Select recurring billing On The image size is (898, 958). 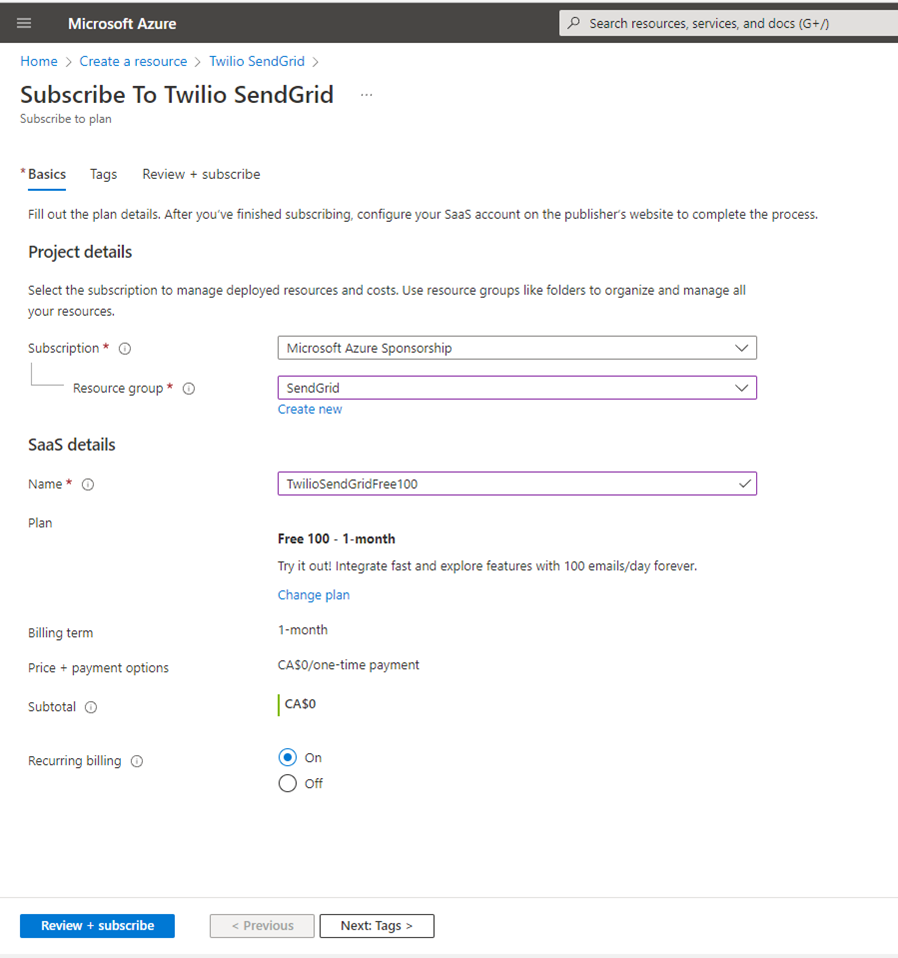tap(288, 758)
